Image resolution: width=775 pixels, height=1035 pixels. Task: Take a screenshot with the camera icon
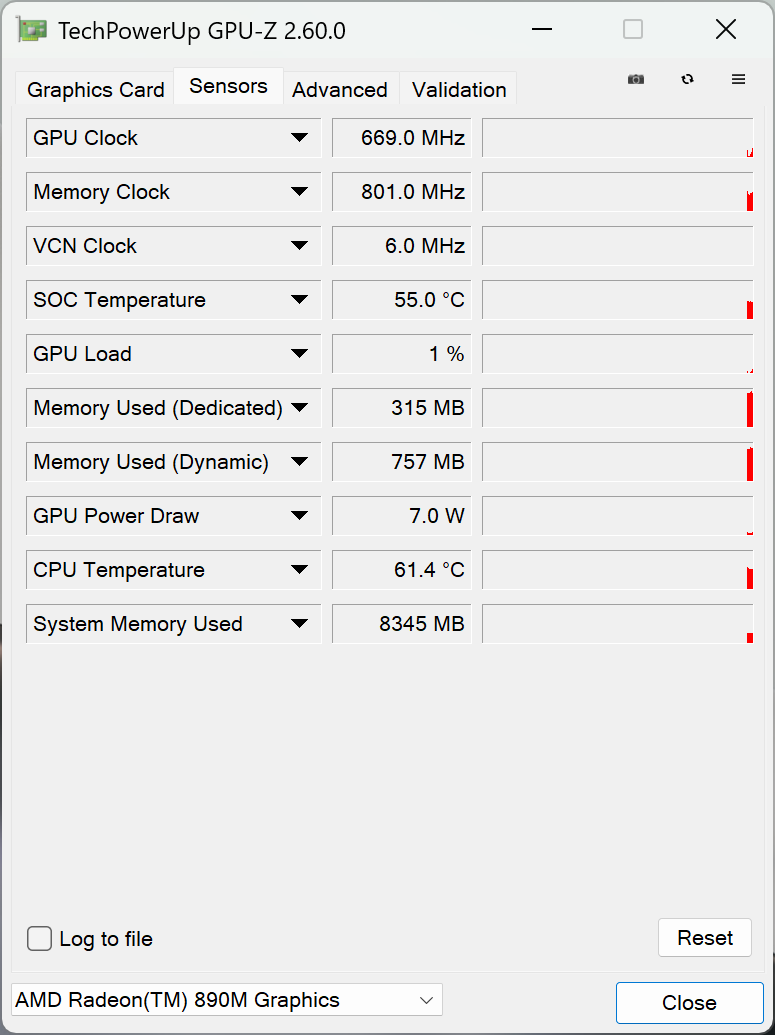pyautogui.click(x=636, y=79)
